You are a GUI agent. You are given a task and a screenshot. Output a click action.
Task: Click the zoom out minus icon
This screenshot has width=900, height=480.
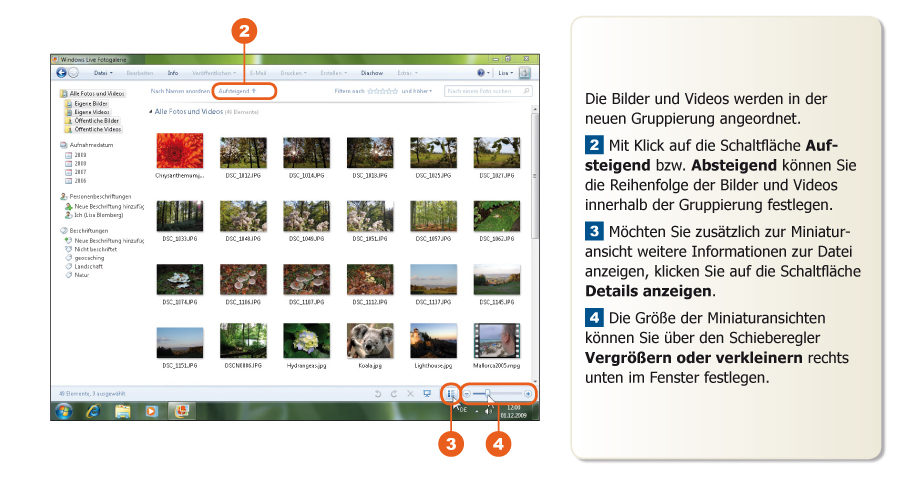(467, 394)
